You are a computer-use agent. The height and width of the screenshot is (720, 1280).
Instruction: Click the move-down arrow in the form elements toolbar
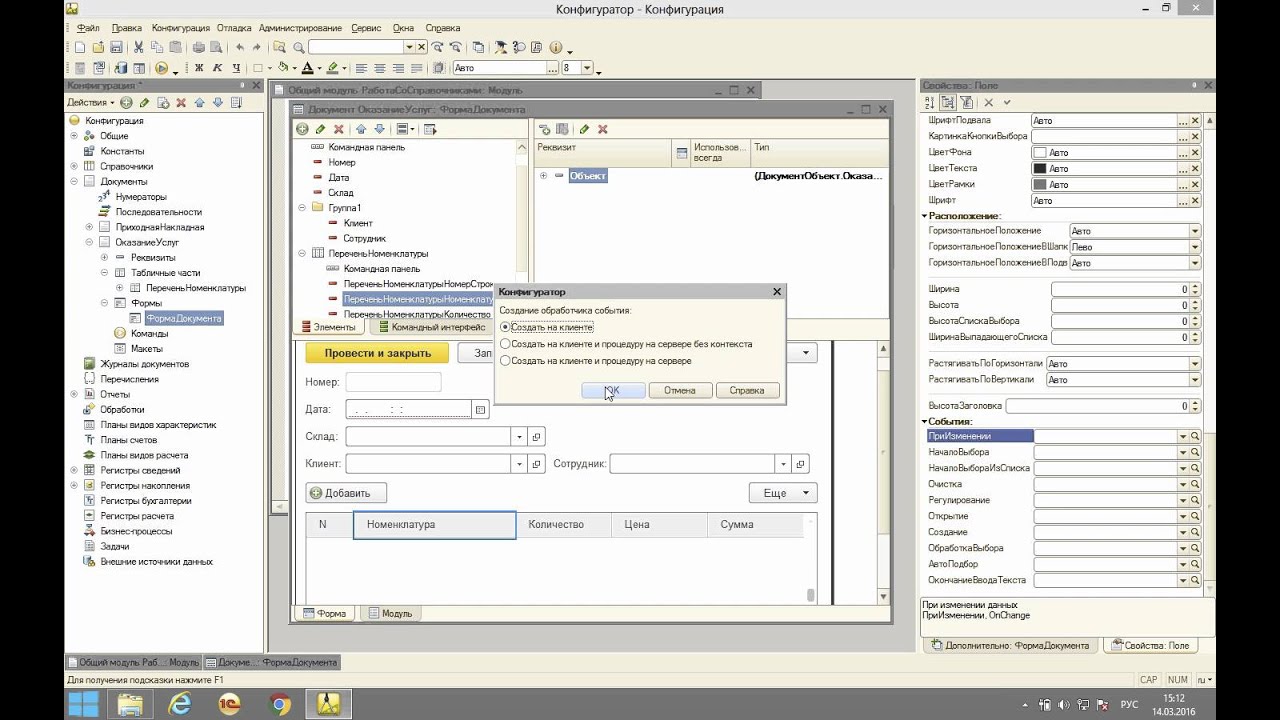tap(378, 129)
